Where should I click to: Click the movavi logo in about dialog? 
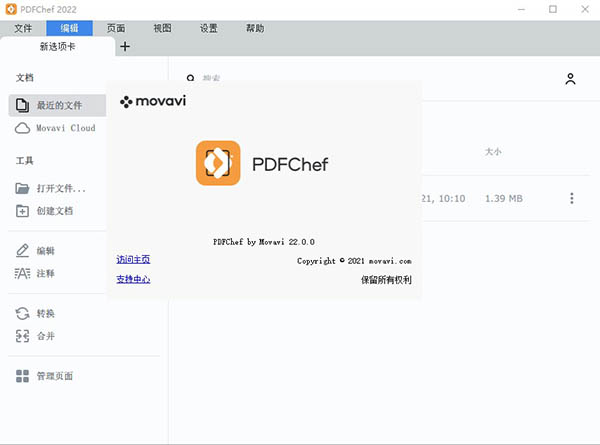click(x=153, y=101)
